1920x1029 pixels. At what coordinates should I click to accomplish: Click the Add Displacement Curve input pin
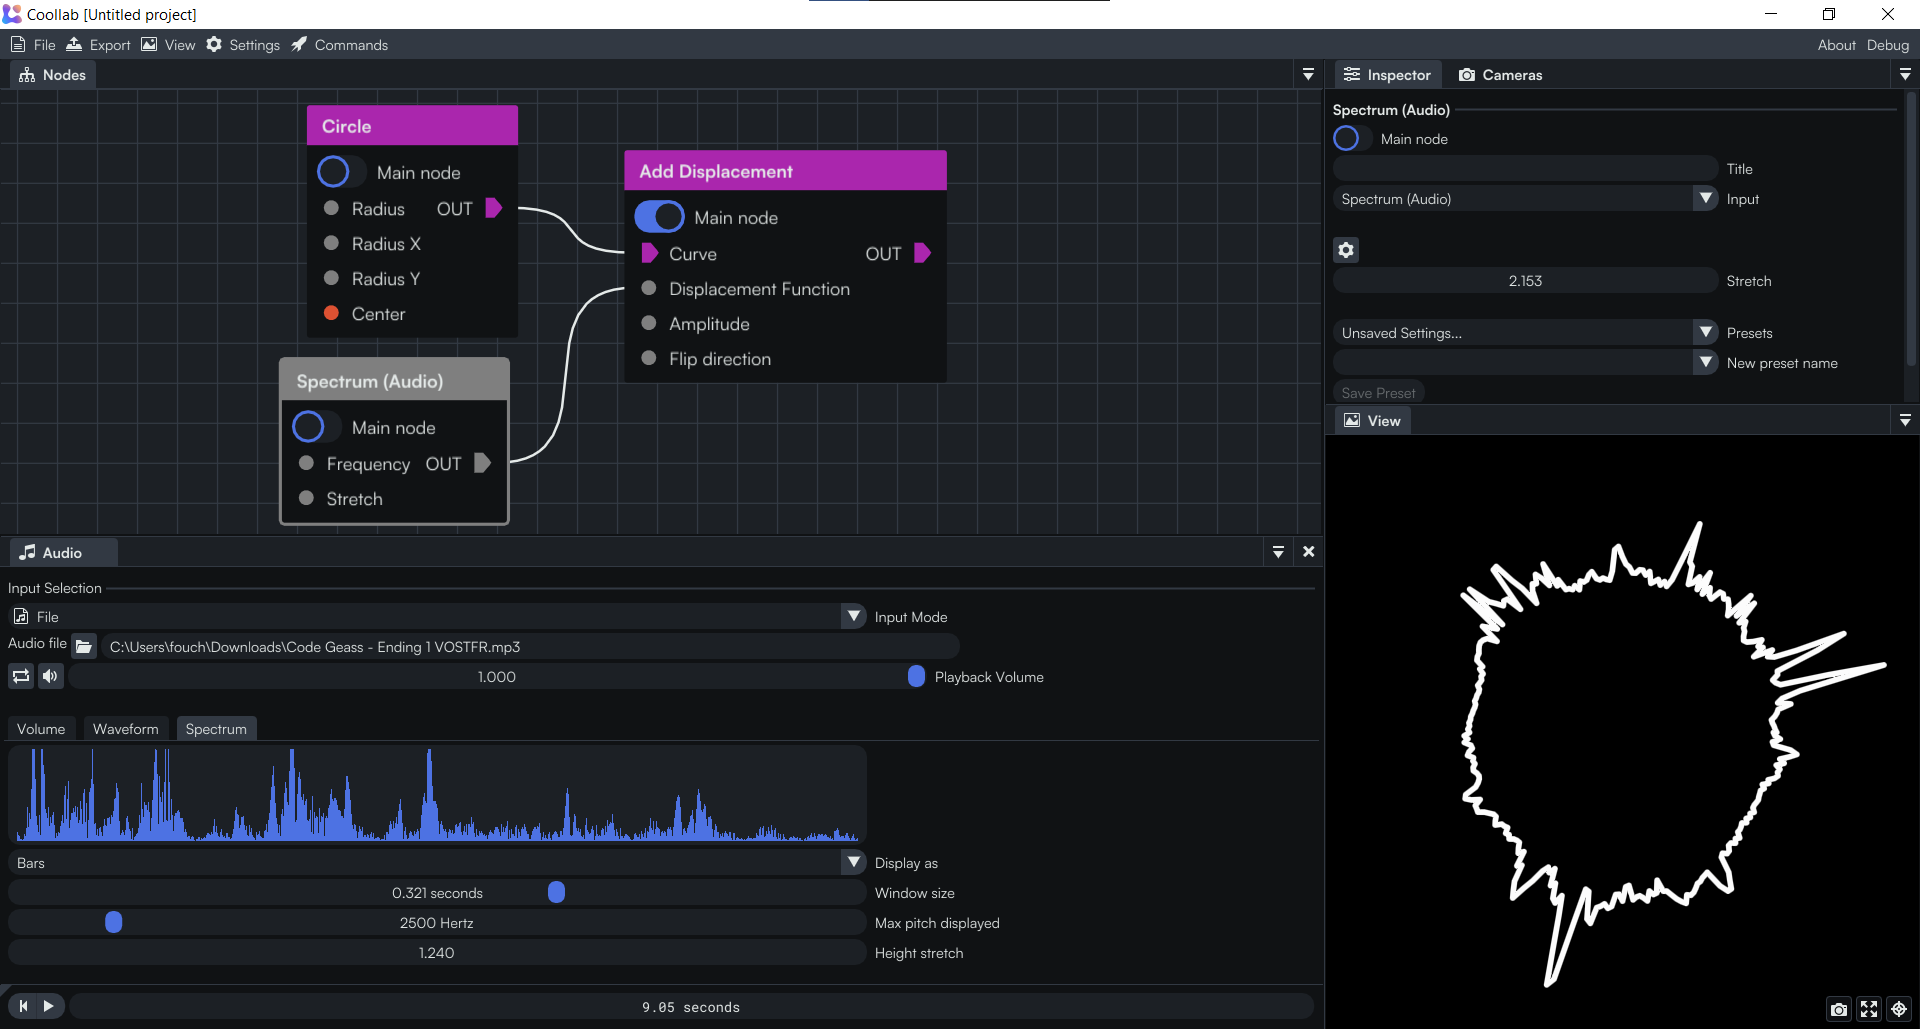(x=649, y=253)
